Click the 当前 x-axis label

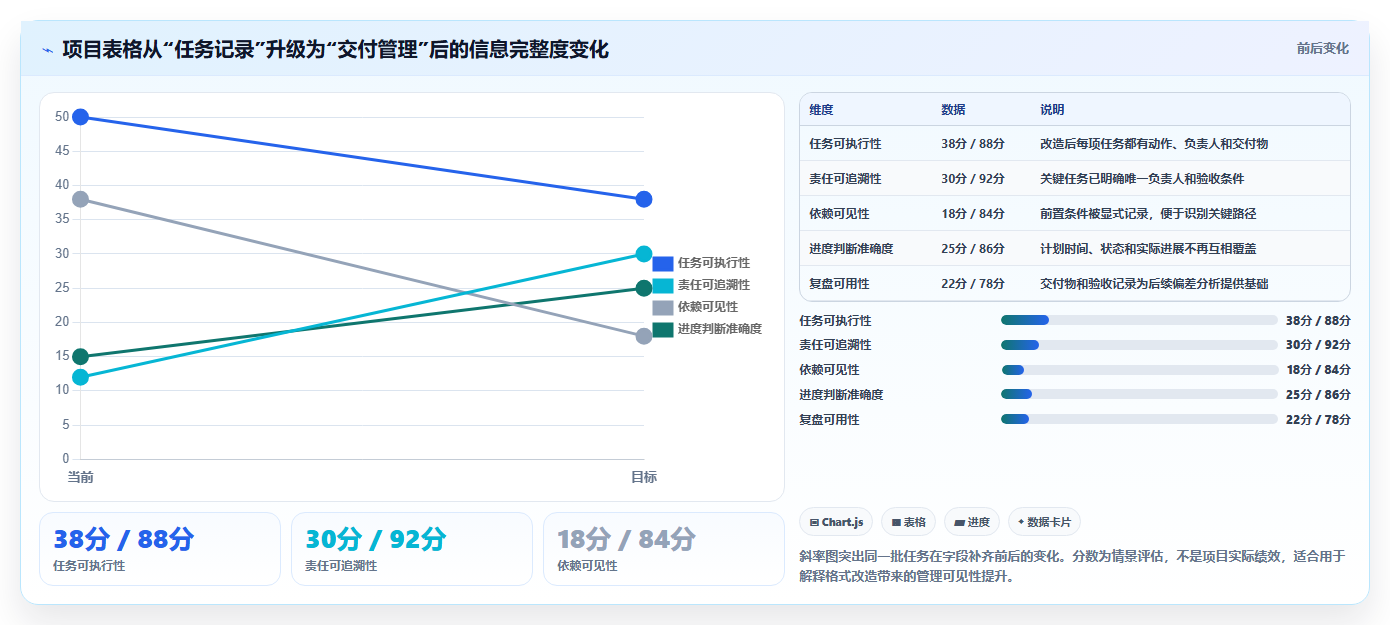click(81, 477)
